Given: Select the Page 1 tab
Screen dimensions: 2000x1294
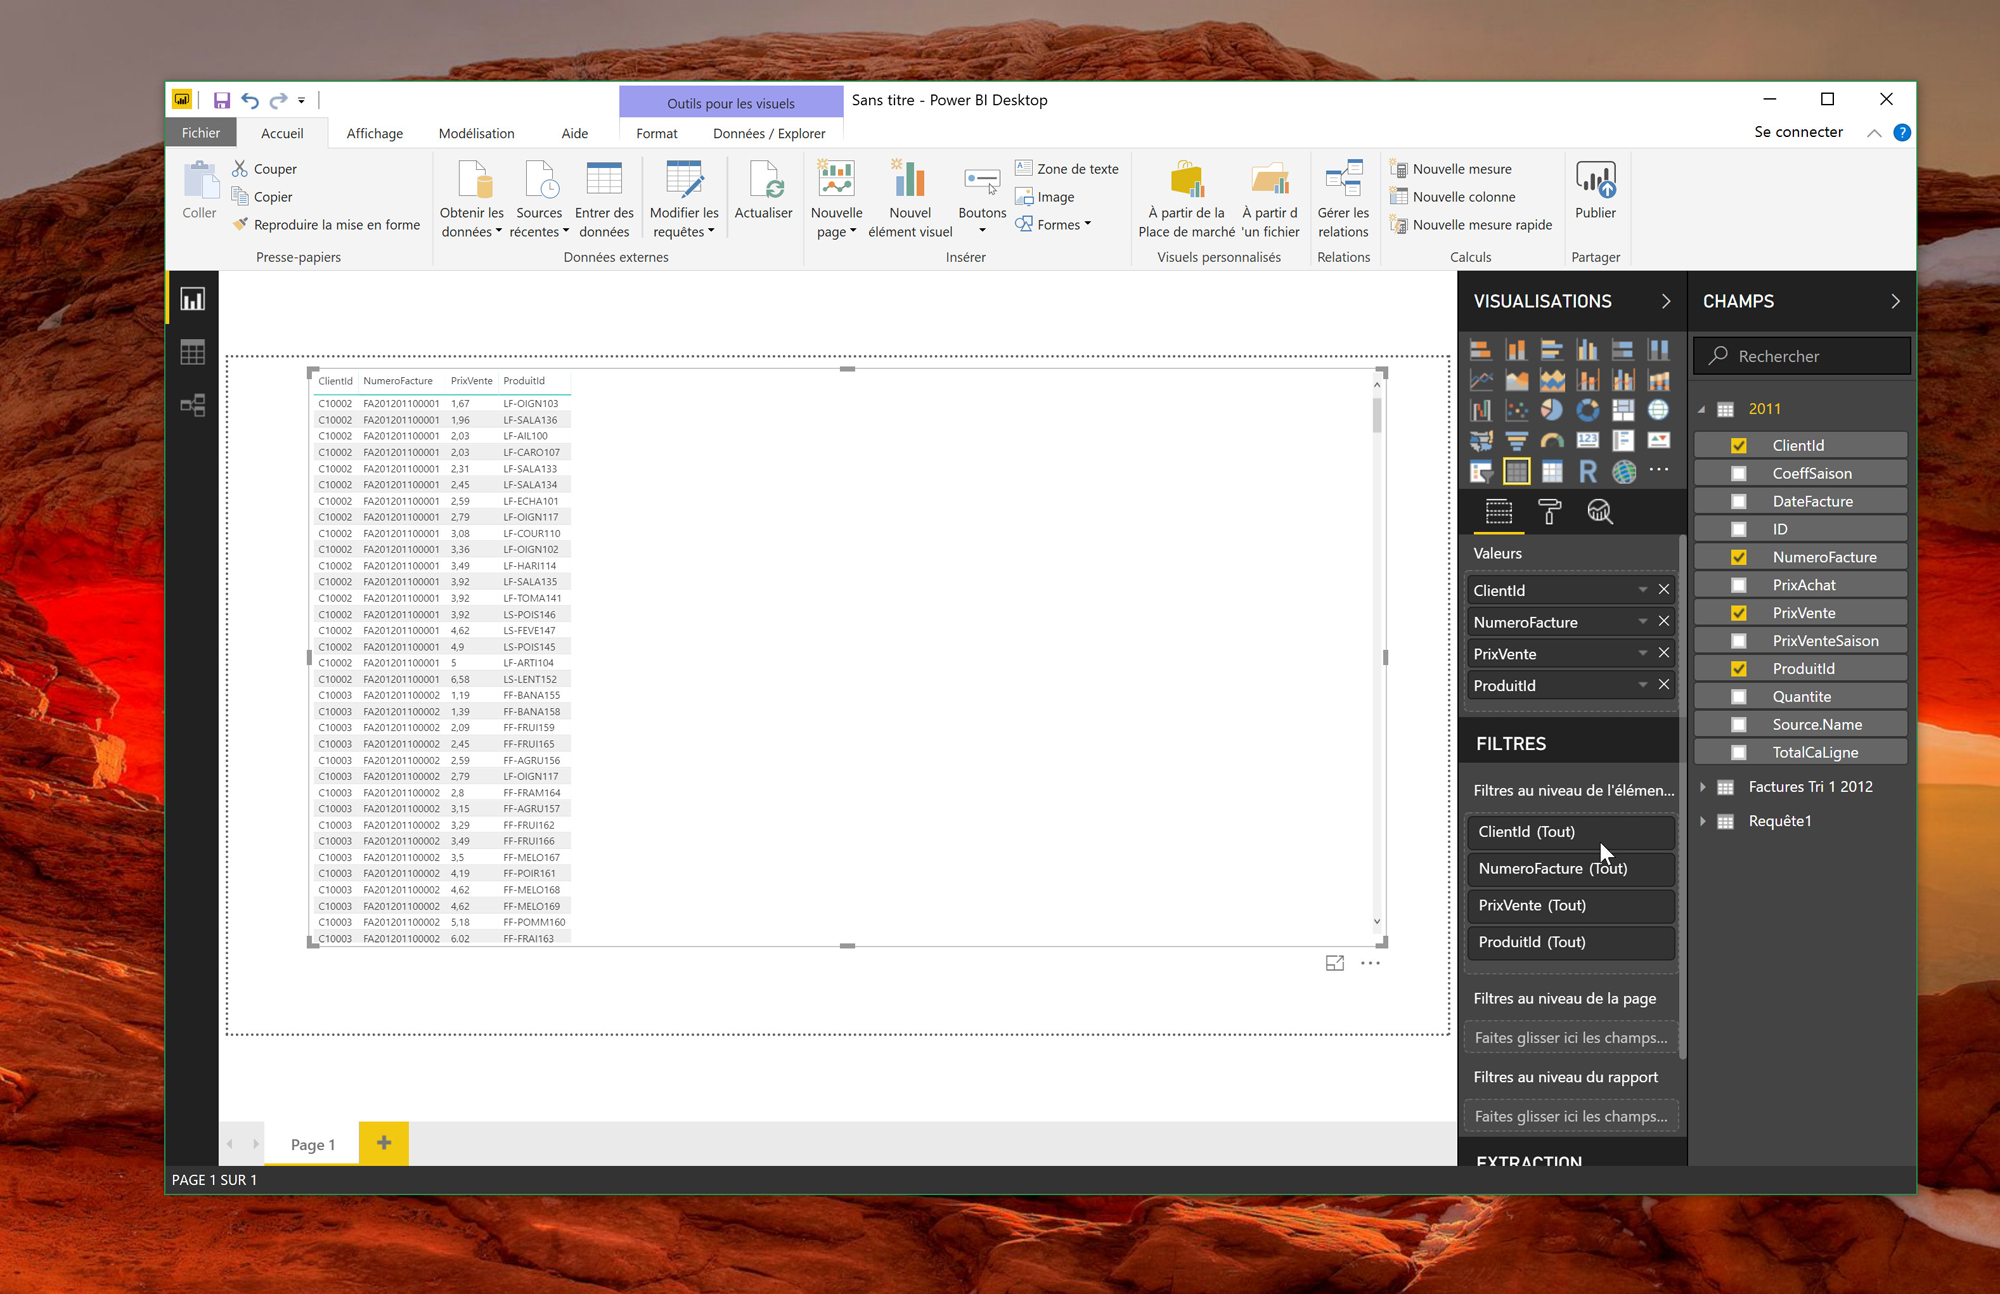Looking at the screenshot, I should coord(312,1144).
